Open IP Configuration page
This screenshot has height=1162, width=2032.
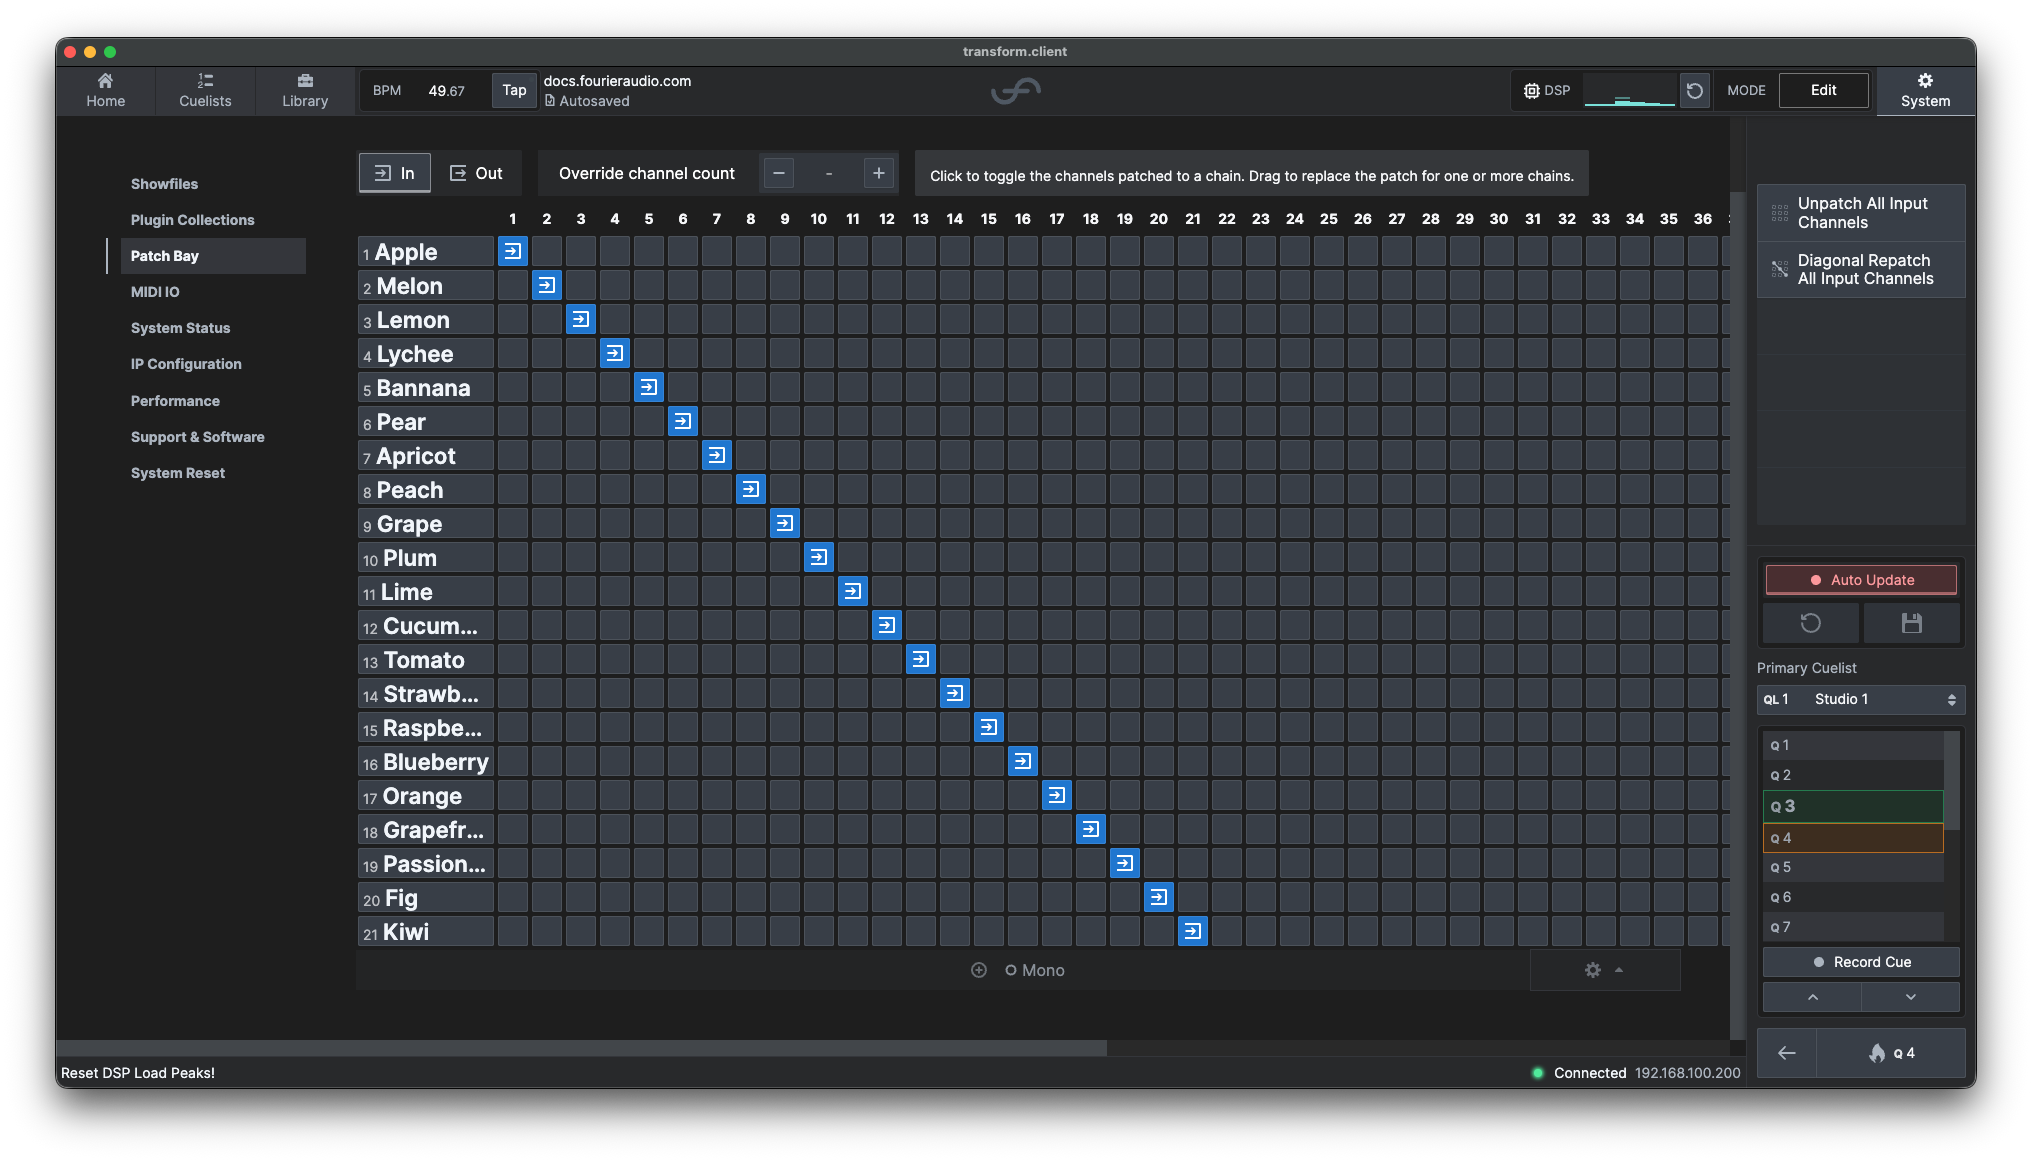pyautogui.click(x=186, y=364)
